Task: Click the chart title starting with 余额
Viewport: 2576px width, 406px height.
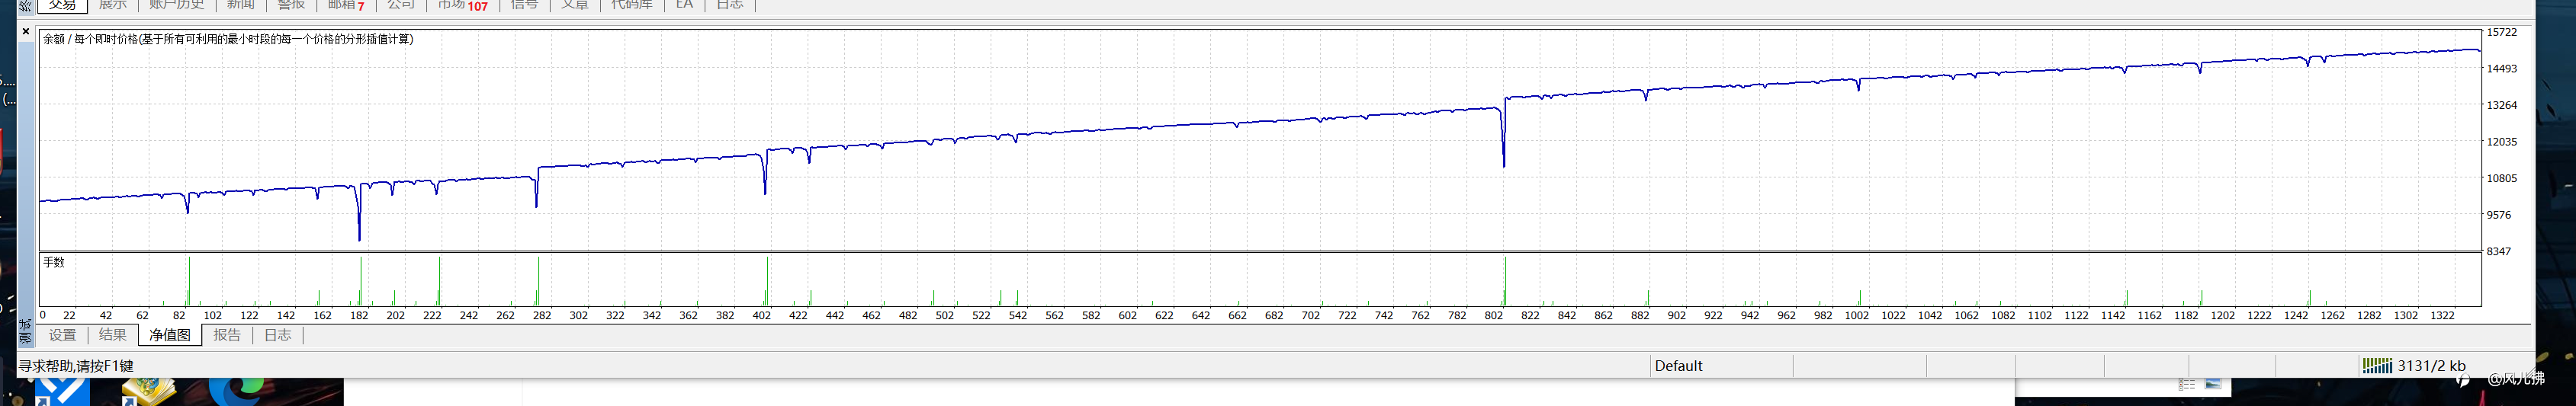Action: [x=228, y=39]
